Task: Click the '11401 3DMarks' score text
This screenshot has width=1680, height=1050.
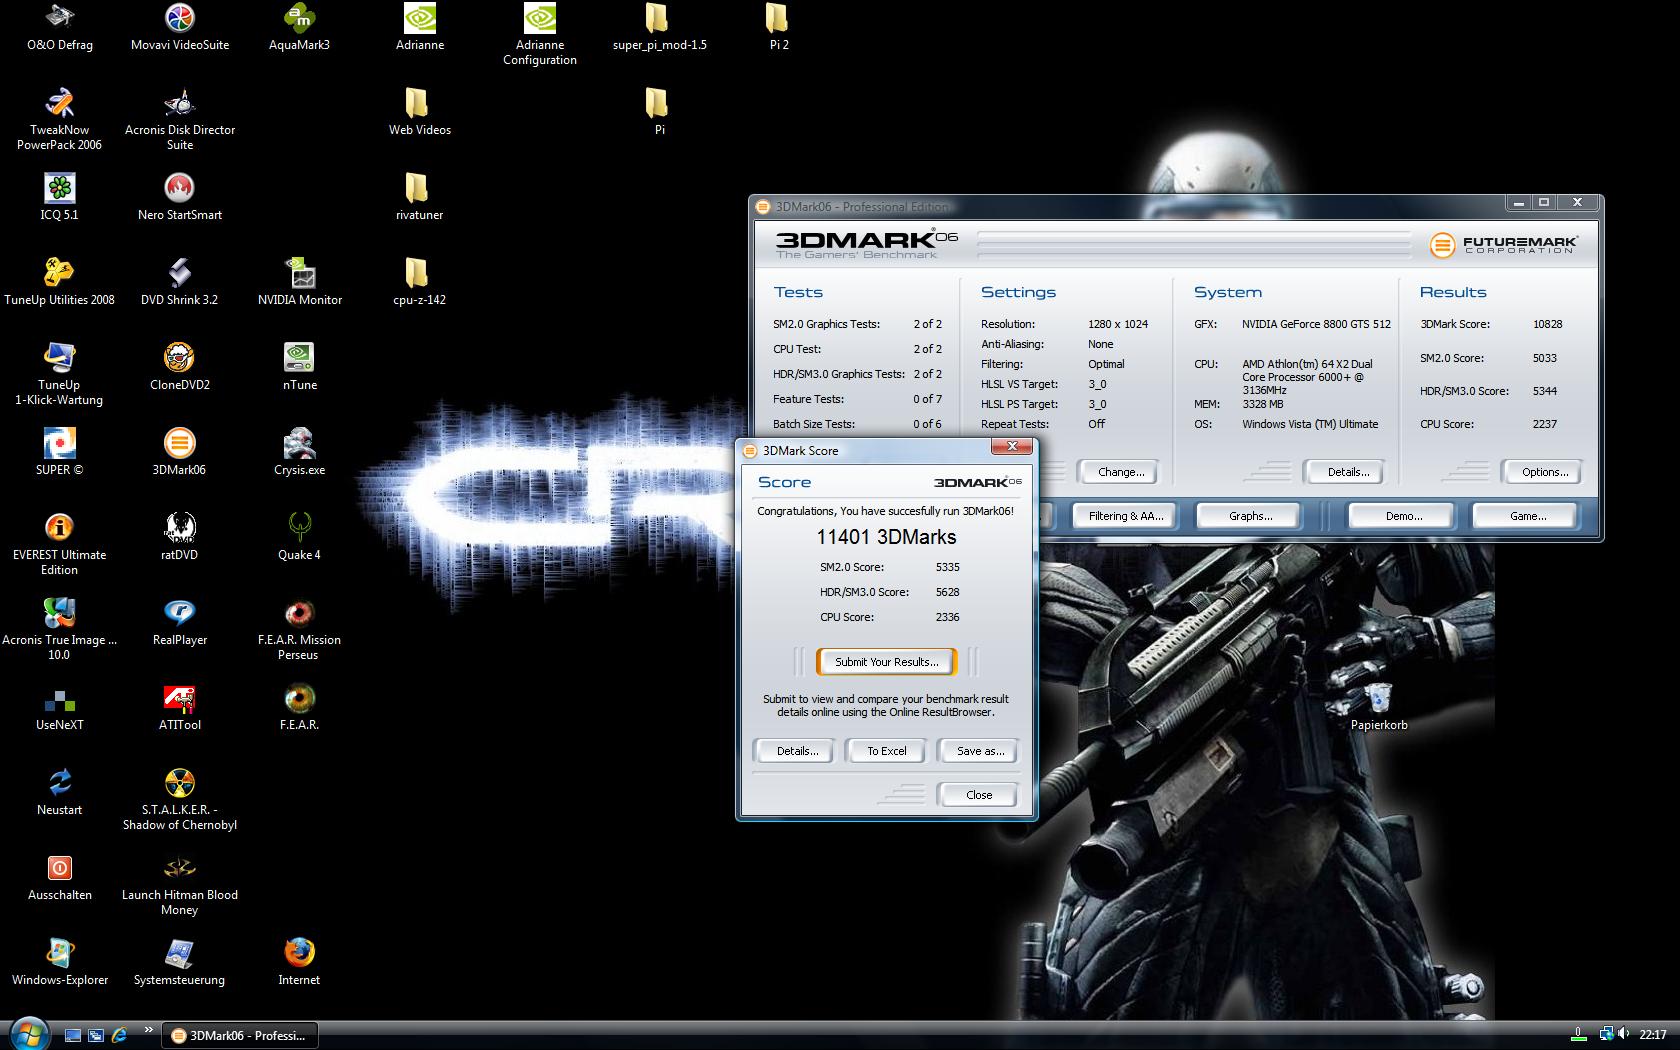Action: click(886, 537)
